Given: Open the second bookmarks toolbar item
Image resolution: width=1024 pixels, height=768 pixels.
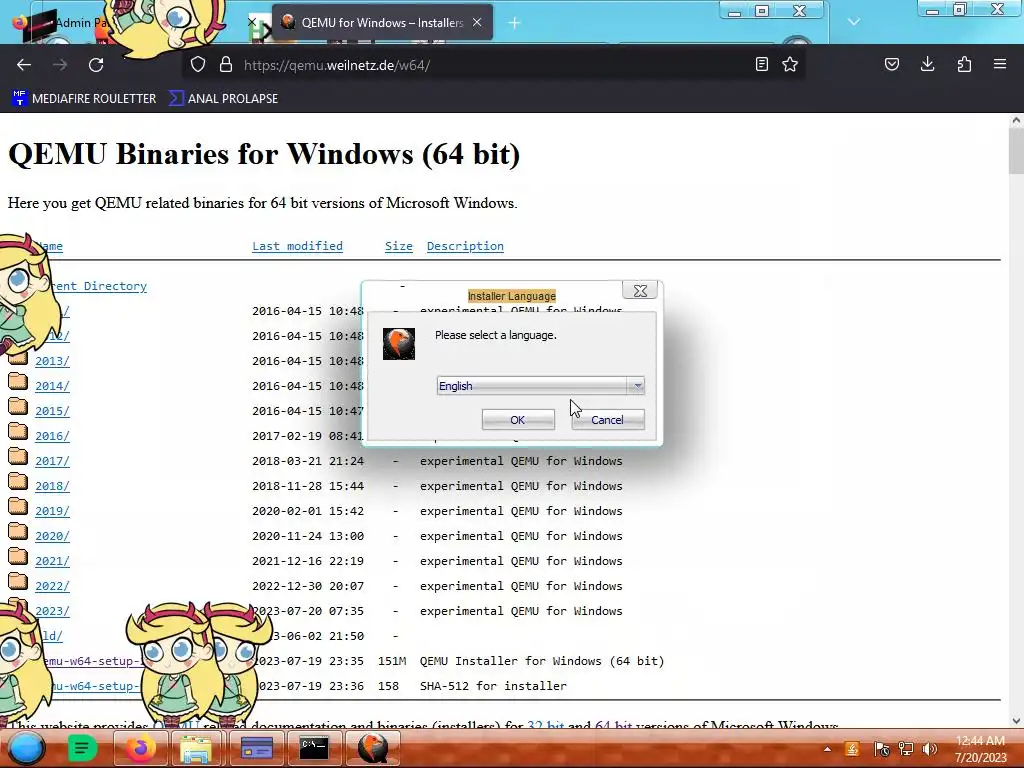Looking at the screenshot, I should [223, 99].
